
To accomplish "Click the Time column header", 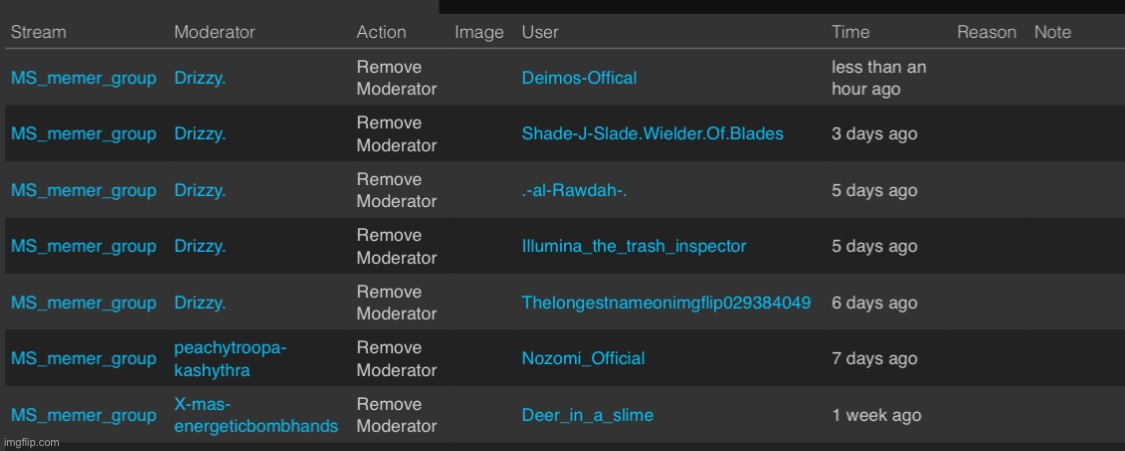I will 850,32.
